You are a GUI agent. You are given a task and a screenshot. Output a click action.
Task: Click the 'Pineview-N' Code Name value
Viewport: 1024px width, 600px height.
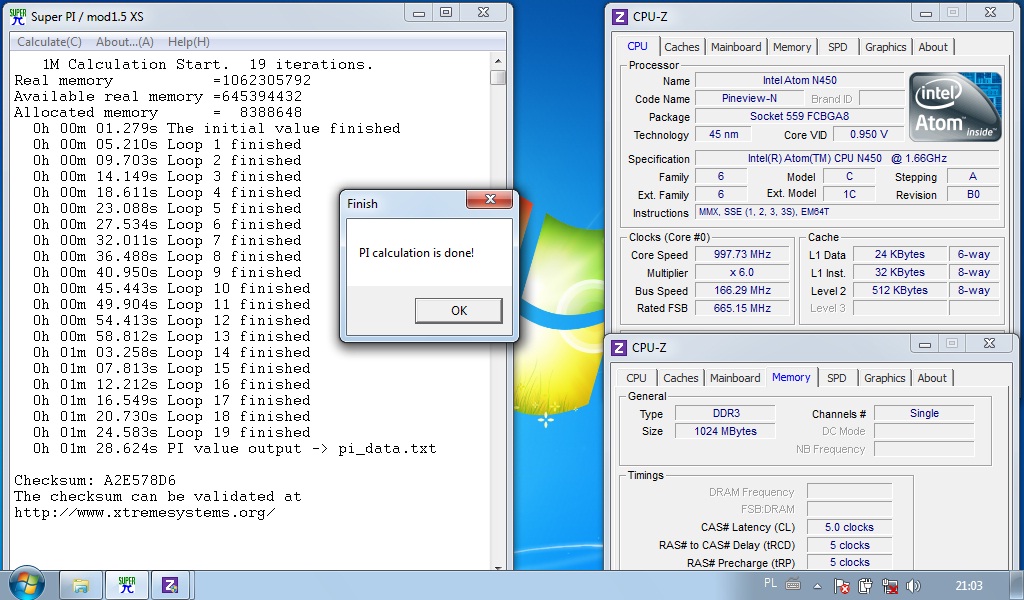click(749, 99)
